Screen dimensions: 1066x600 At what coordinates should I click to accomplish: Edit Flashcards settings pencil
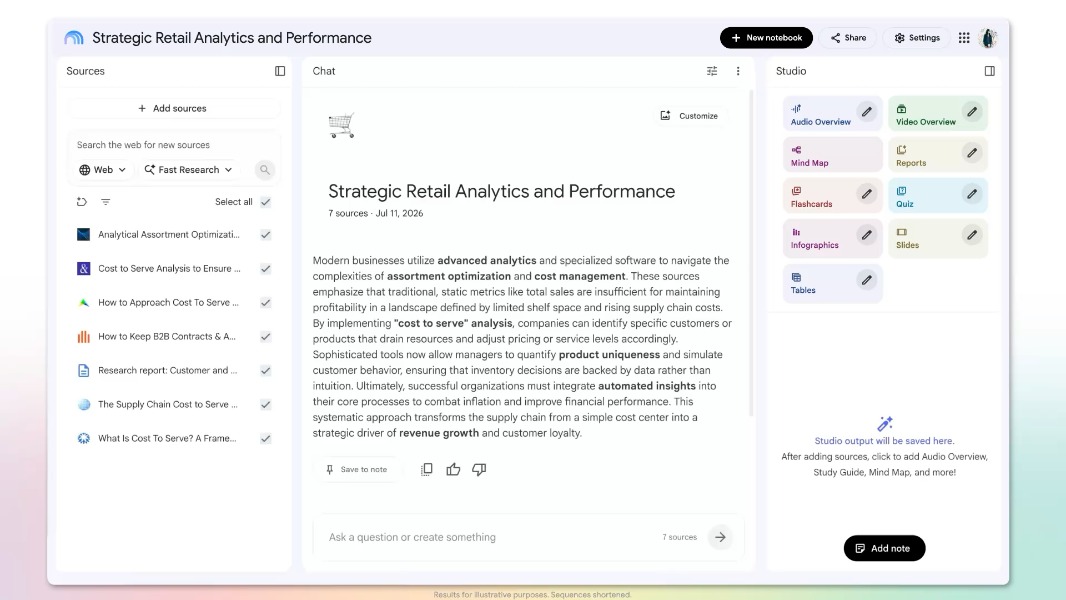pyautogui.click(x=866, y=194)
